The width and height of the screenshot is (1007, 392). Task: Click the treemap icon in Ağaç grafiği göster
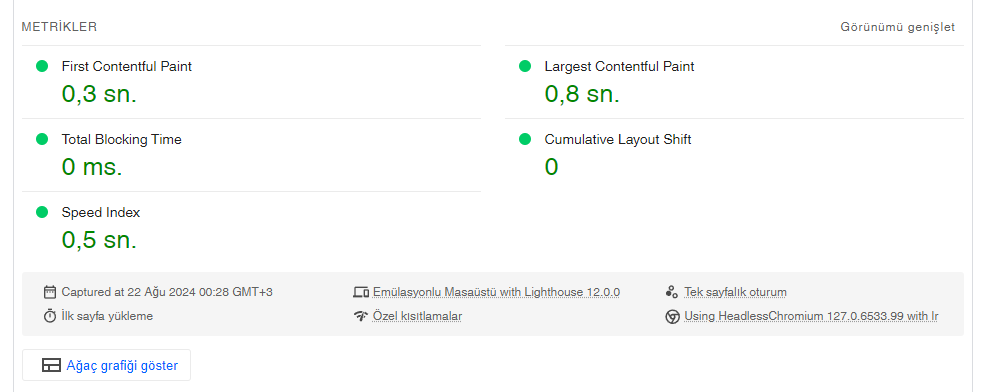[51, 366]
